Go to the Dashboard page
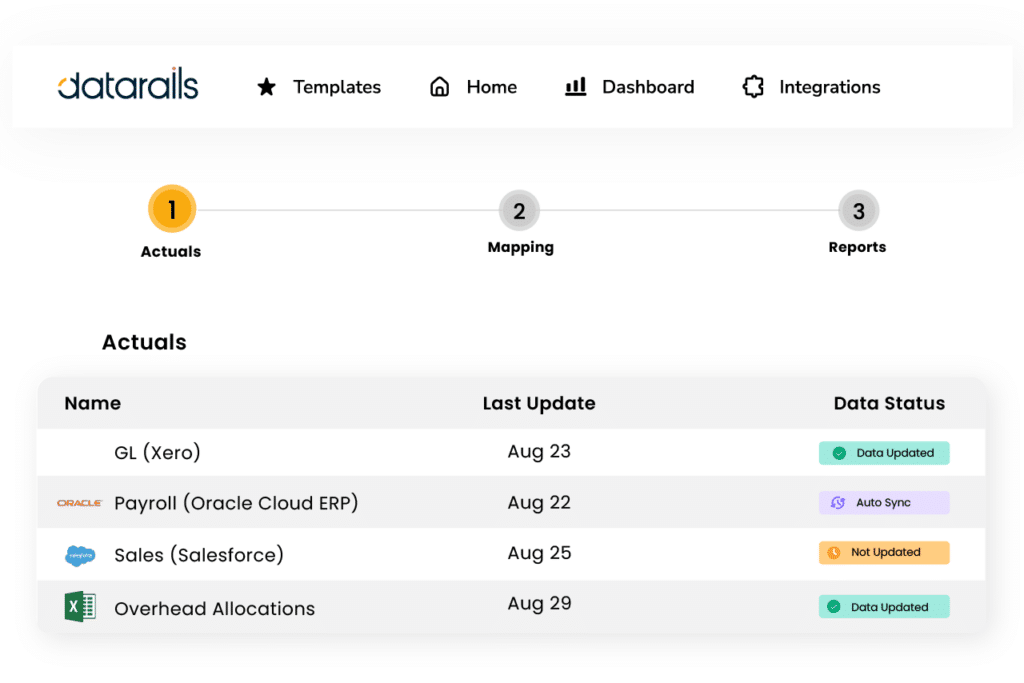The height and width of the screenshot is (683, 1024). 647,87
